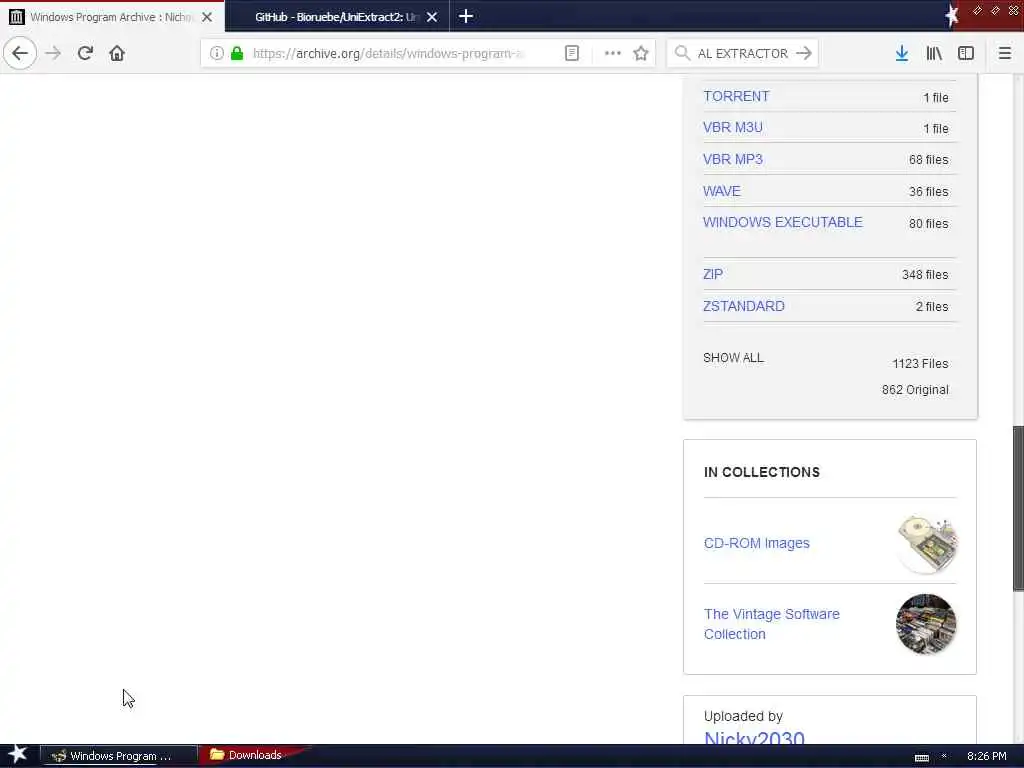Expand the WINDOWS EXECUTABLE download list

pyautogui.click(x=782, y=222)
